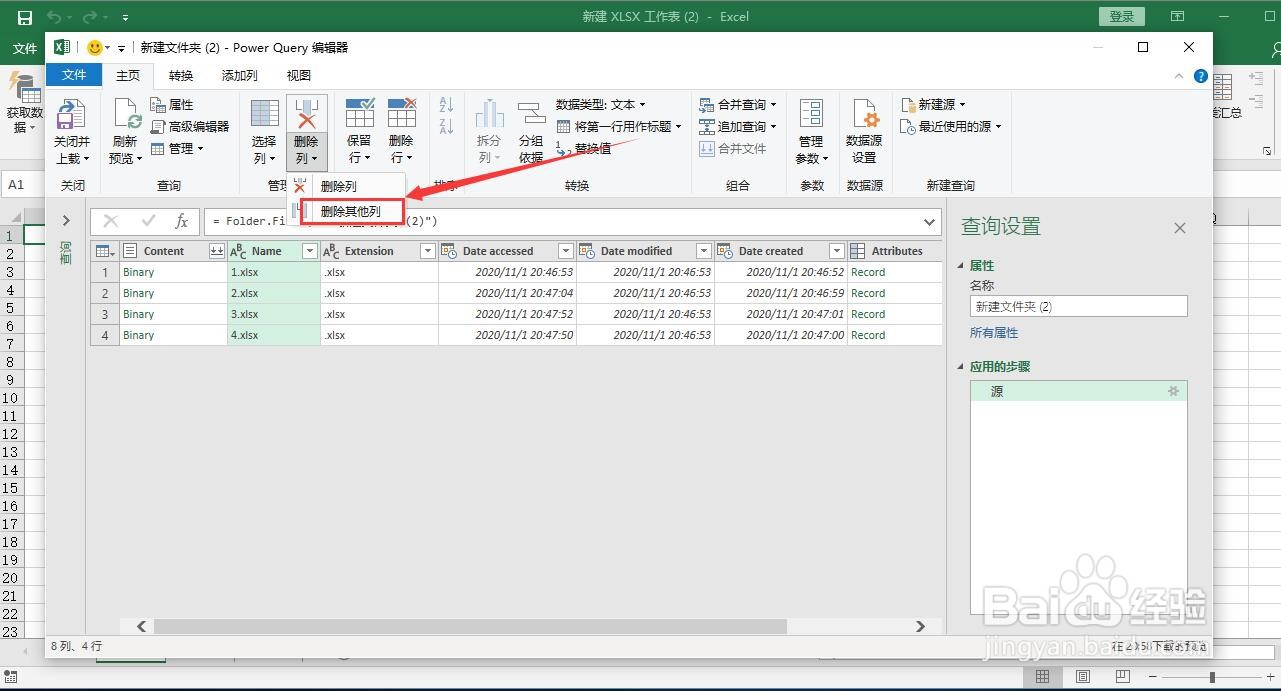The width and height of the screenshot is (1281, 691).
Task: Edit the query Name (名称) field
Action: click(1078, 307)
